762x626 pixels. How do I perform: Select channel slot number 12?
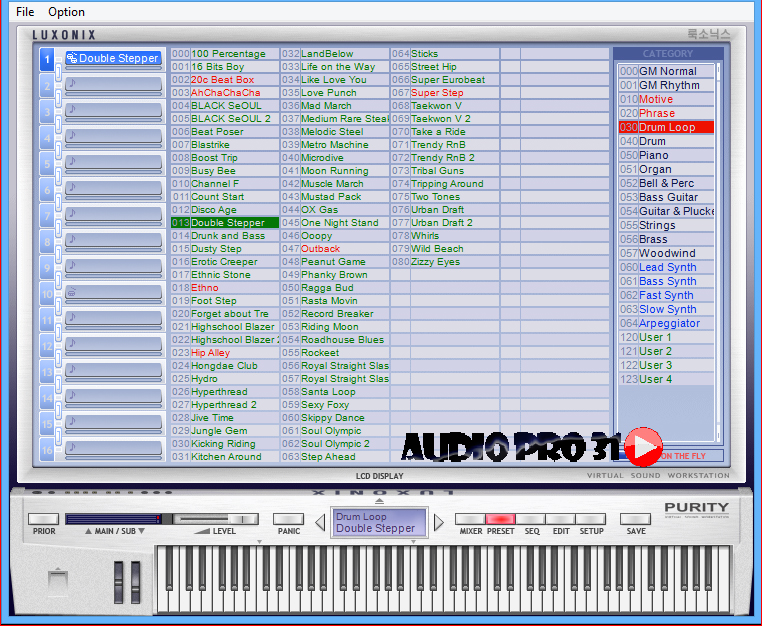(47, 346)
